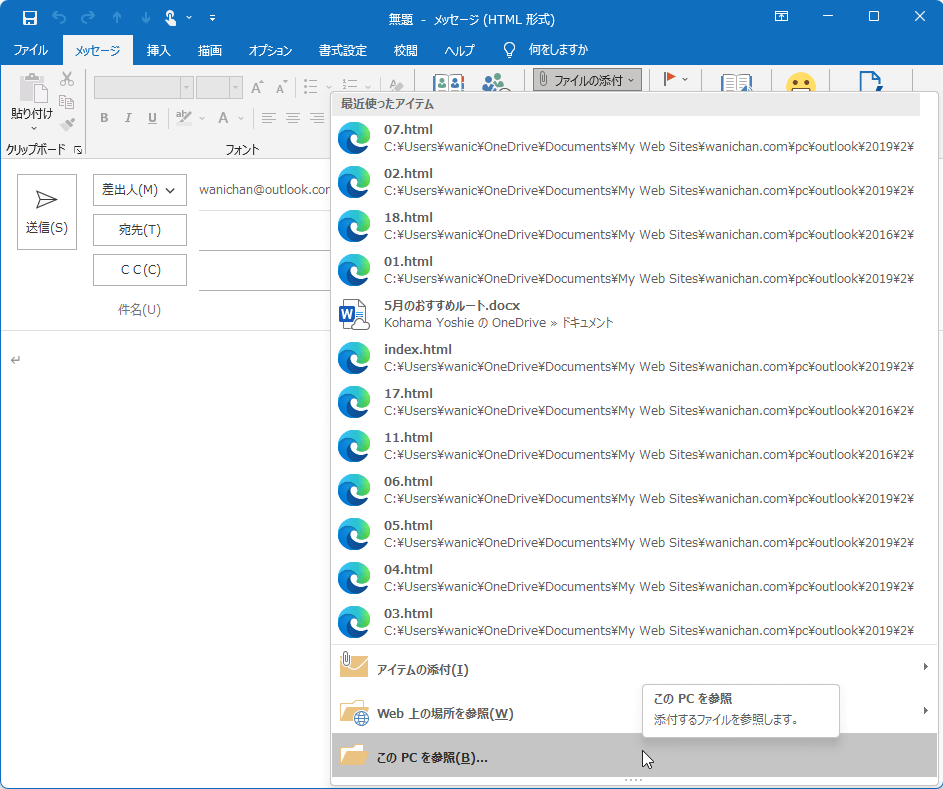Choose この PC を参照(B)...
This screenshot has height=789, width=943.
[x=634, y=755]
